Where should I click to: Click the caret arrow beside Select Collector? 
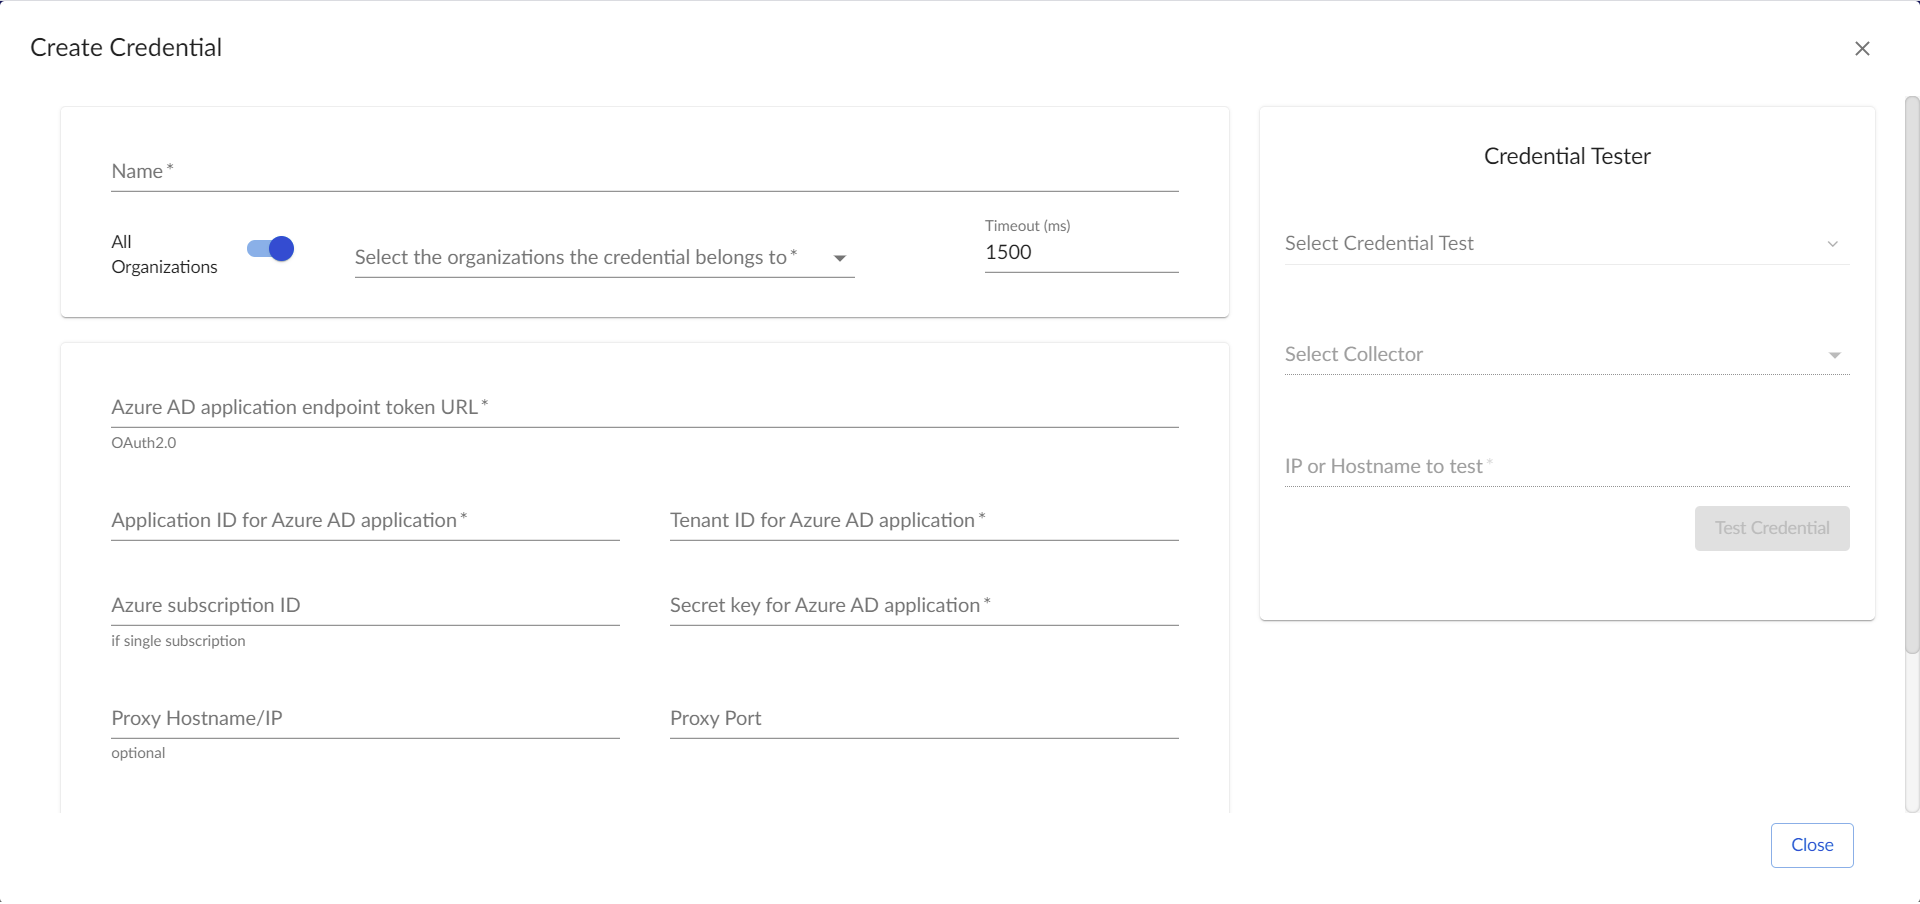click(1835, 356)
